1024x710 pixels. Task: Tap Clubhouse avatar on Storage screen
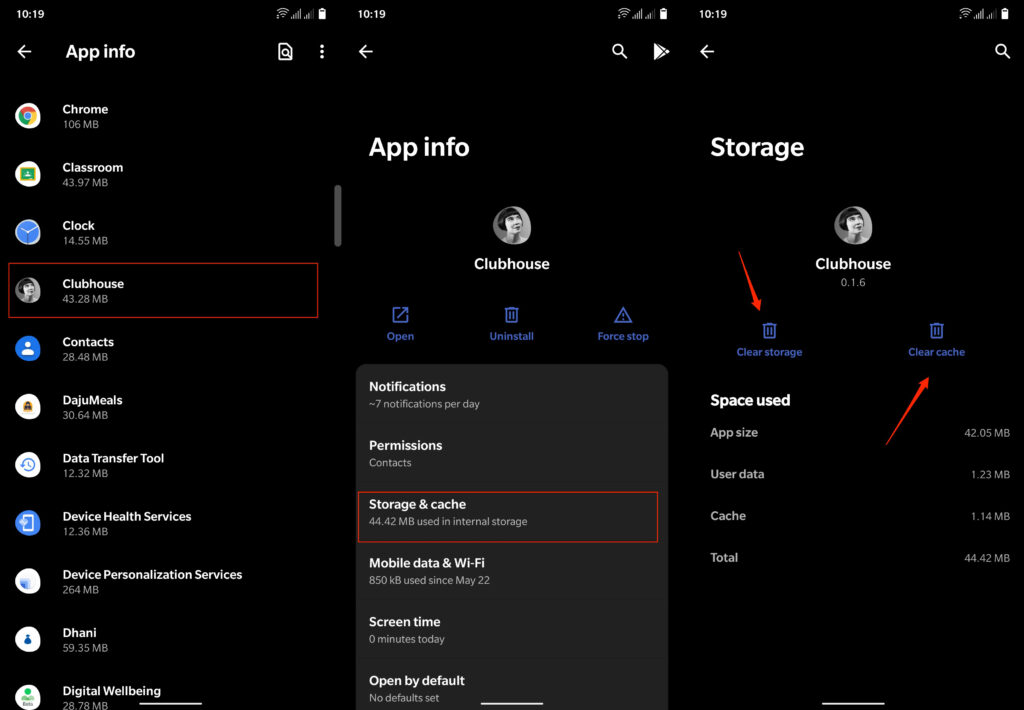click(x=853, y=225)
